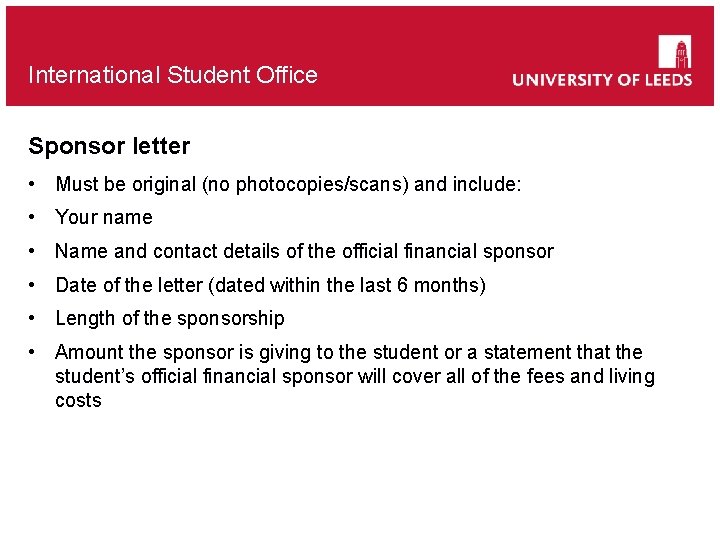Click the bullet before Must be original
Viewport: 720px width, 540px height.
tap(31, 184)
